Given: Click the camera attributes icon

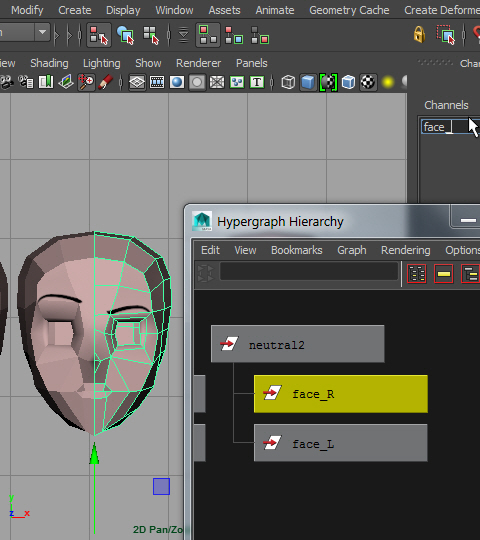Looking at the screenshot, I should click(x=26, y=82).
